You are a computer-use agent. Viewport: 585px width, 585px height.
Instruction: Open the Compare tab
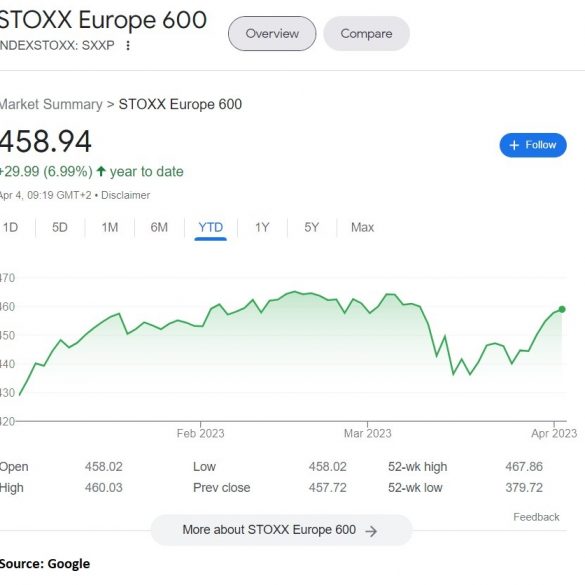pos(366,34)
